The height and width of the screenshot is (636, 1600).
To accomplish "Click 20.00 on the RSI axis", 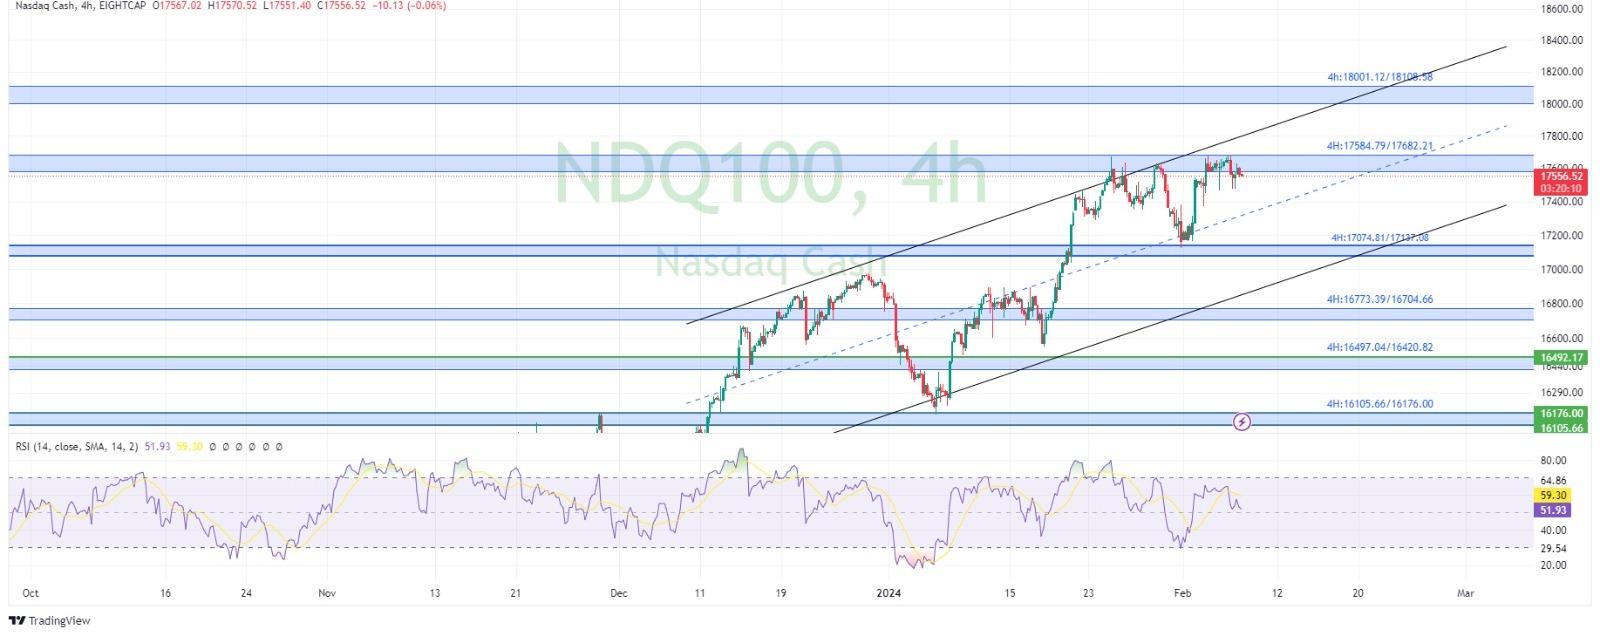I will point(1553,566).
